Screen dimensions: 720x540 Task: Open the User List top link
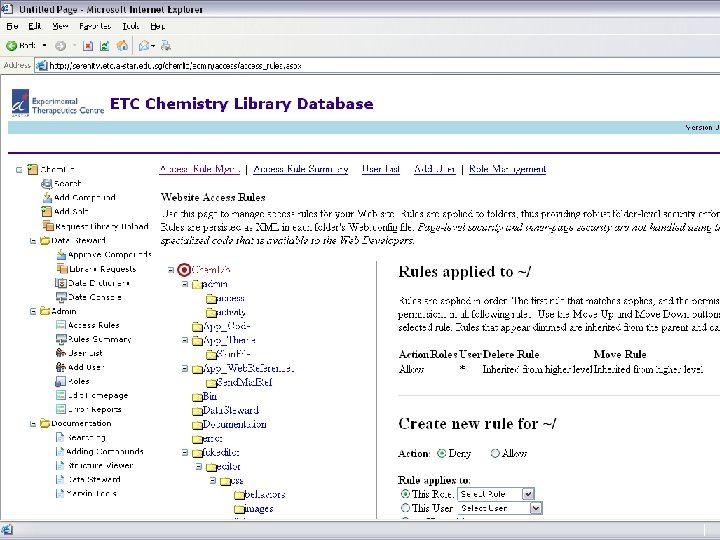pos(381,169)
